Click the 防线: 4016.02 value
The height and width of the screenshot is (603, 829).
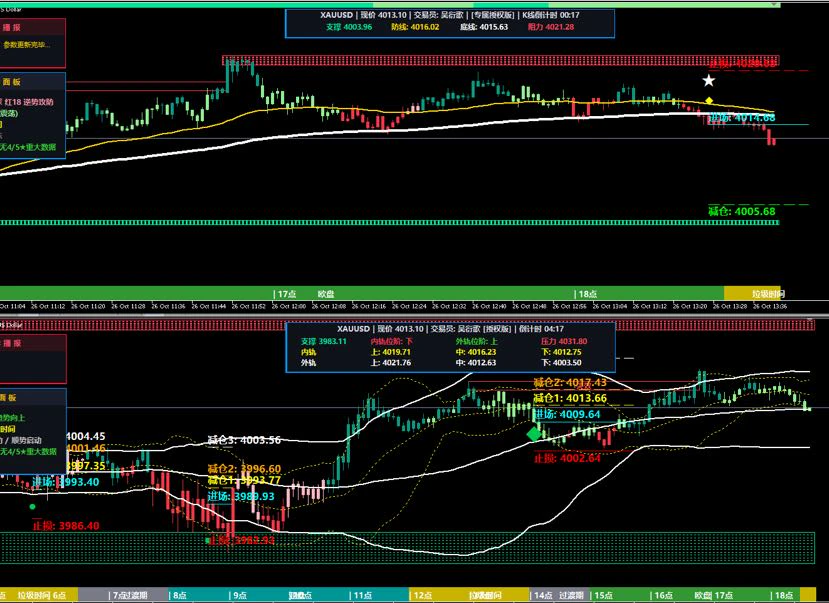(x=415, y=27)
